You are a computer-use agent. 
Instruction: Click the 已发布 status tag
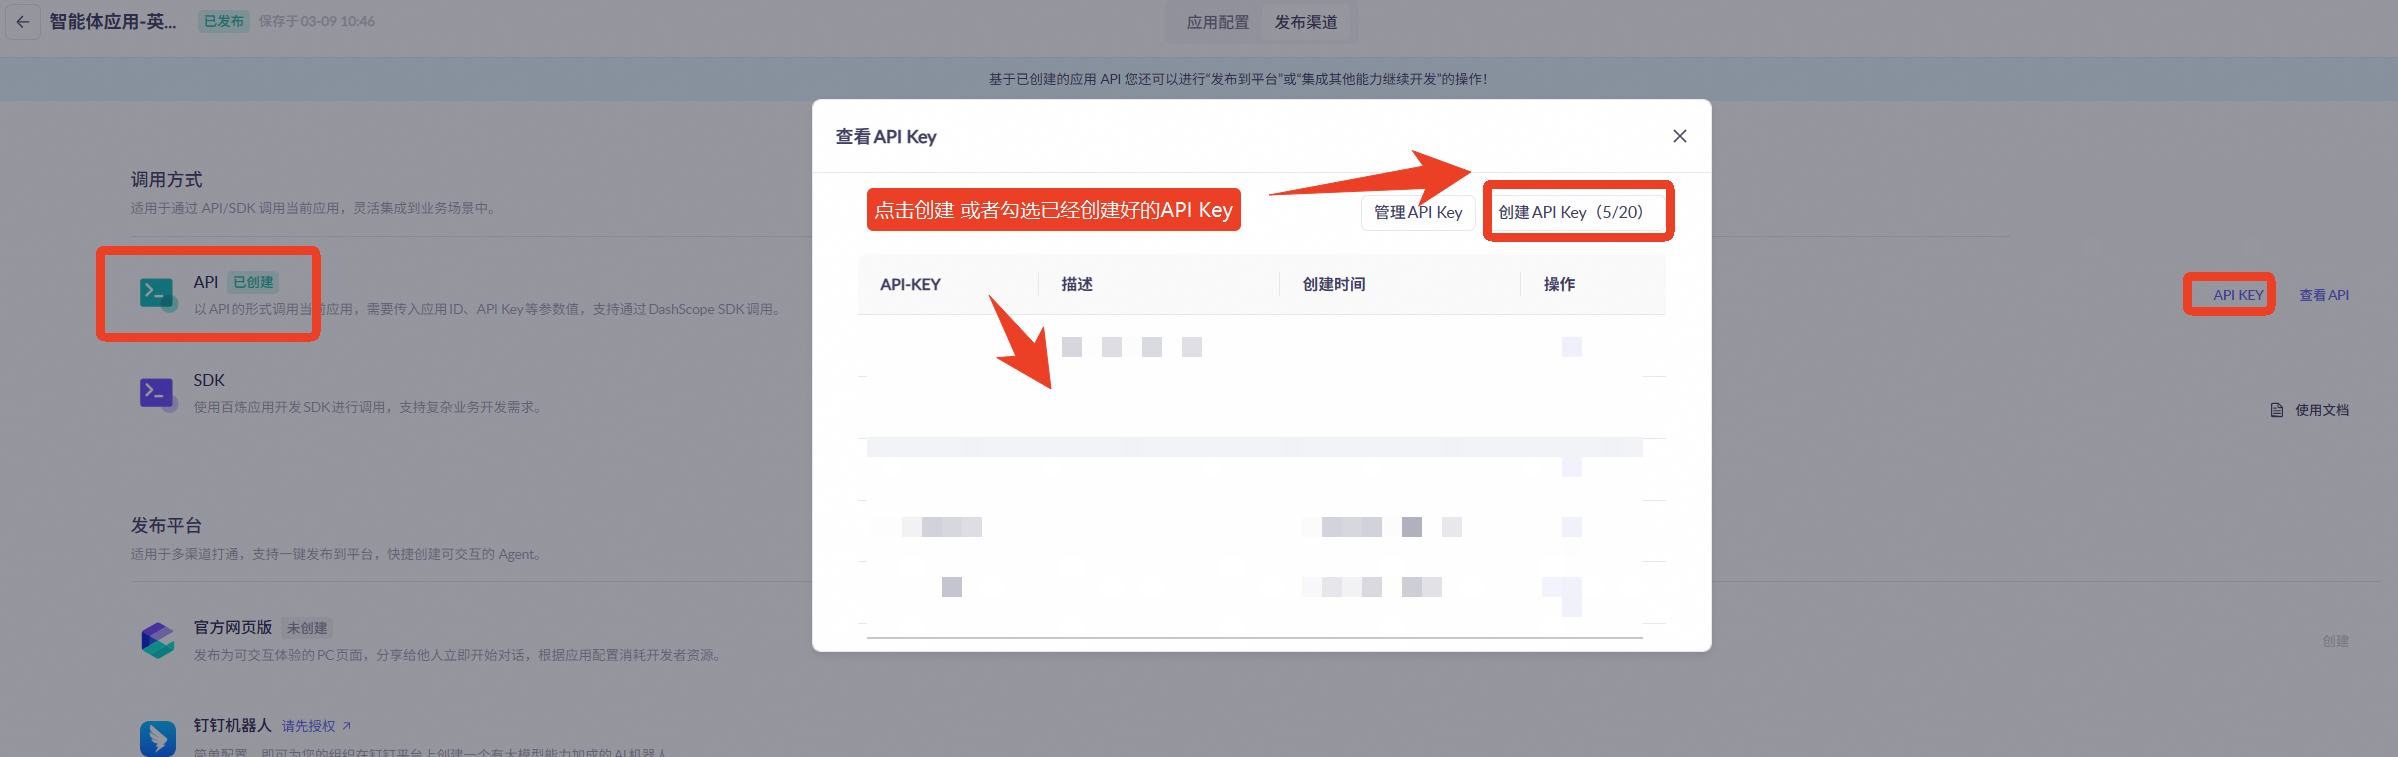tap(223, 21)
